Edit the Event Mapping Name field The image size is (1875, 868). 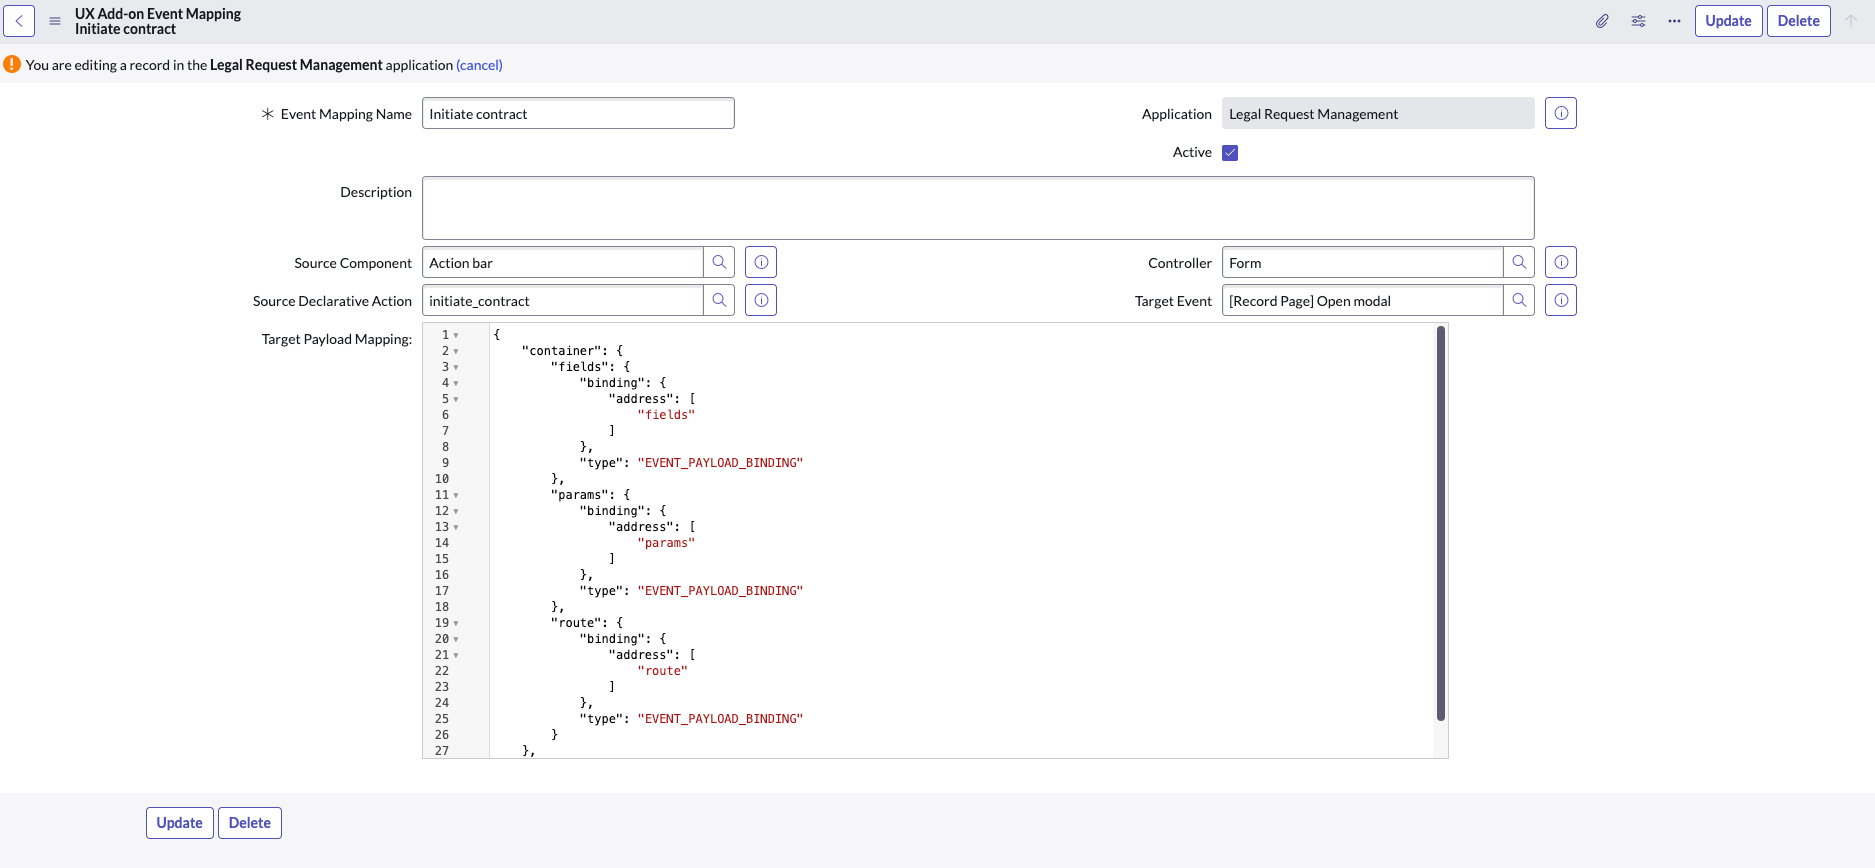tap(578, 113)
